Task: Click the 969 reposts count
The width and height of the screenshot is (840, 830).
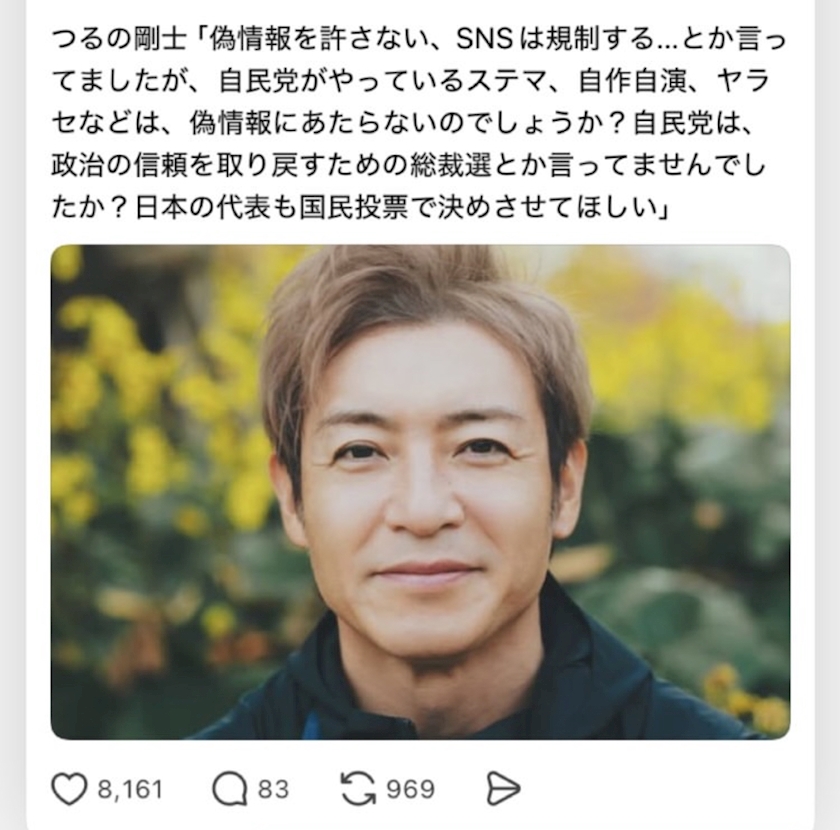Action: pos(410,789)
